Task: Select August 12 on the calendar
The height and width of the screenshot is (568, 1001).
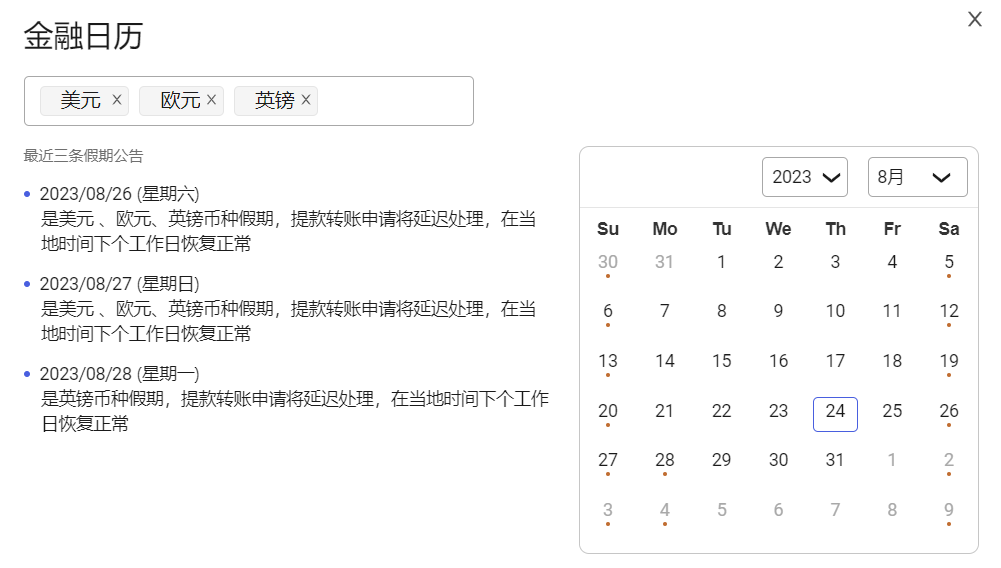Action: (x=949, y=312)
